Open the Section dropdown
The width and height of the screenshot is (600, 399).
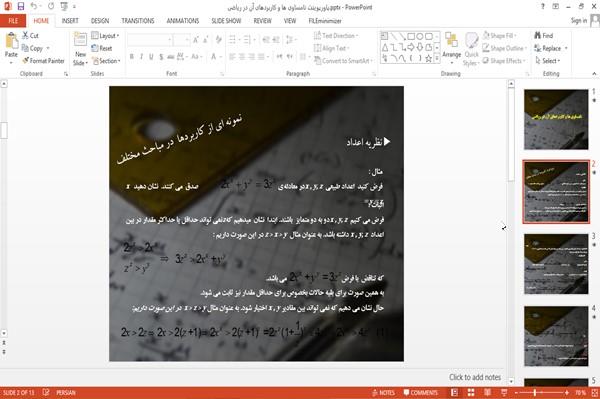tap(106, 61)
